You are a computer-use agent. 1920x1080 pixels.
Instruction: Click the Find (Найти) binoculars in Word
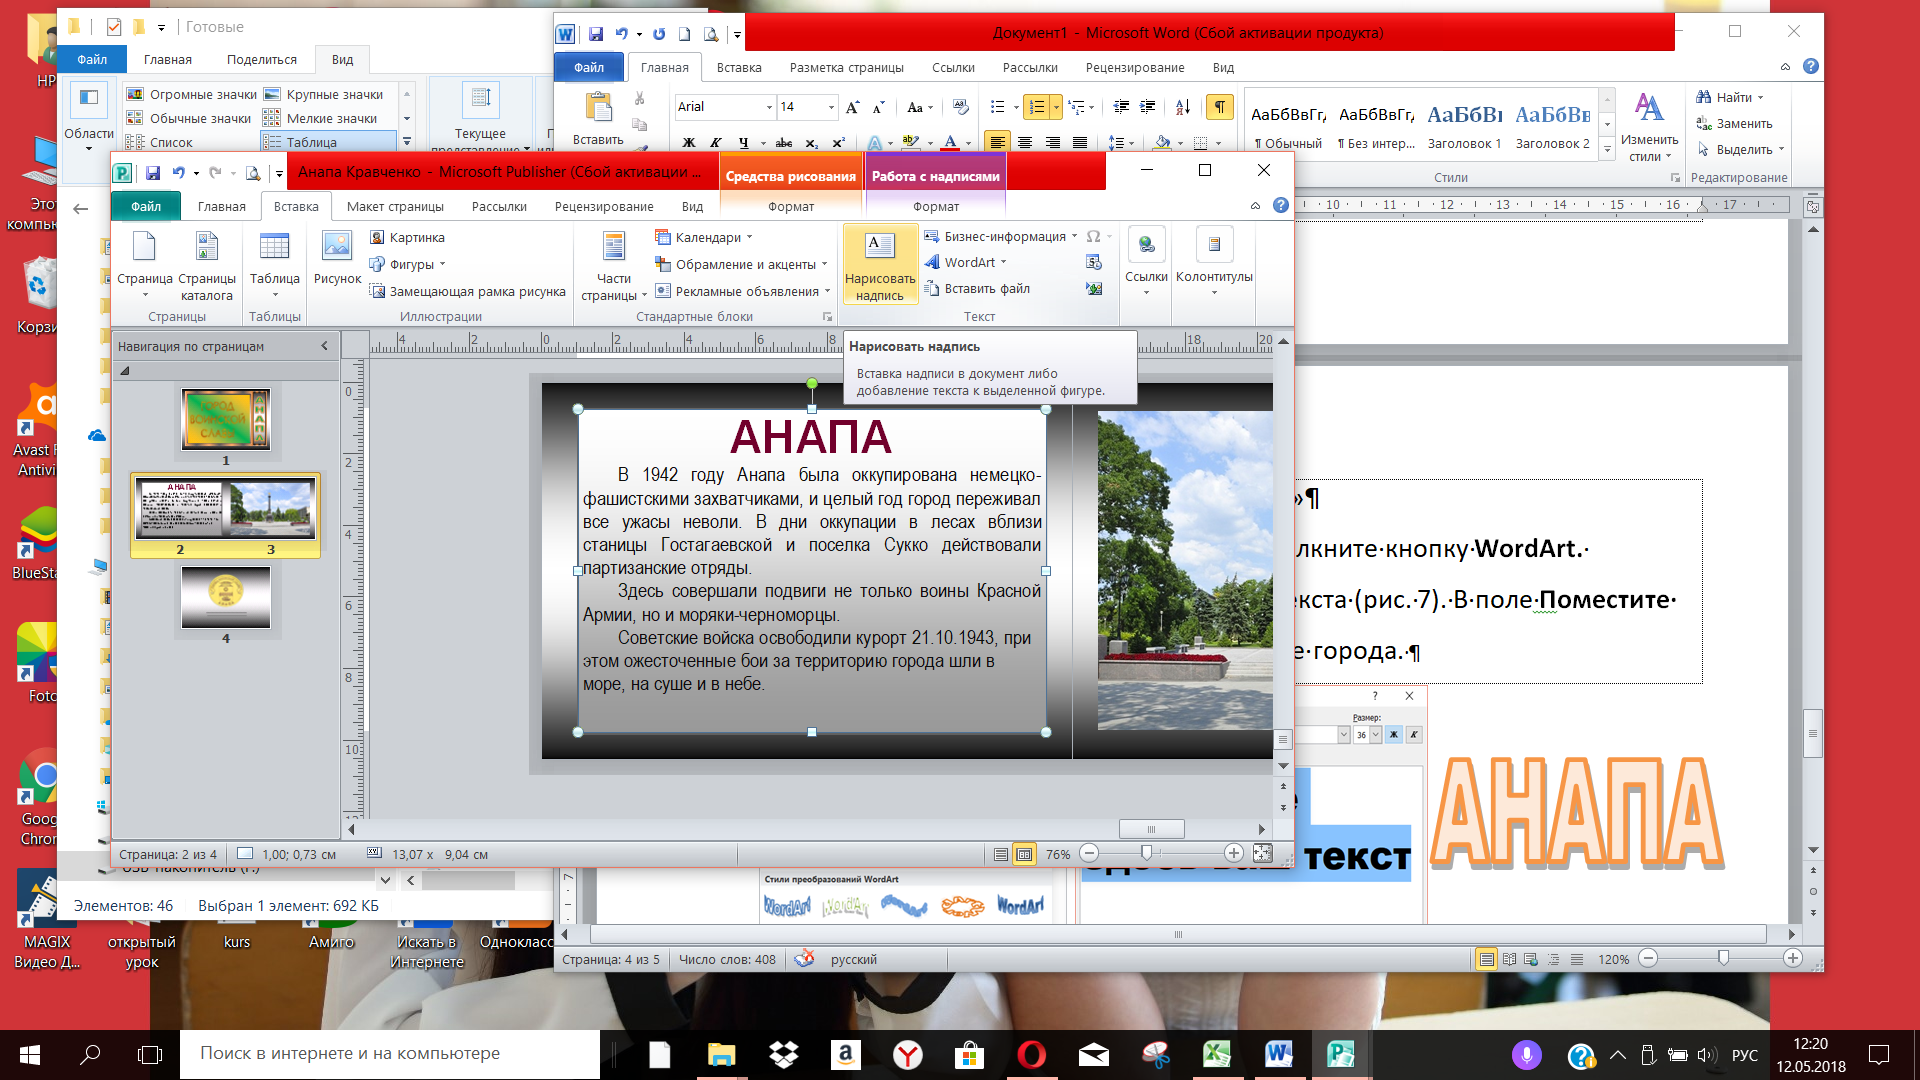[1704, 97]
